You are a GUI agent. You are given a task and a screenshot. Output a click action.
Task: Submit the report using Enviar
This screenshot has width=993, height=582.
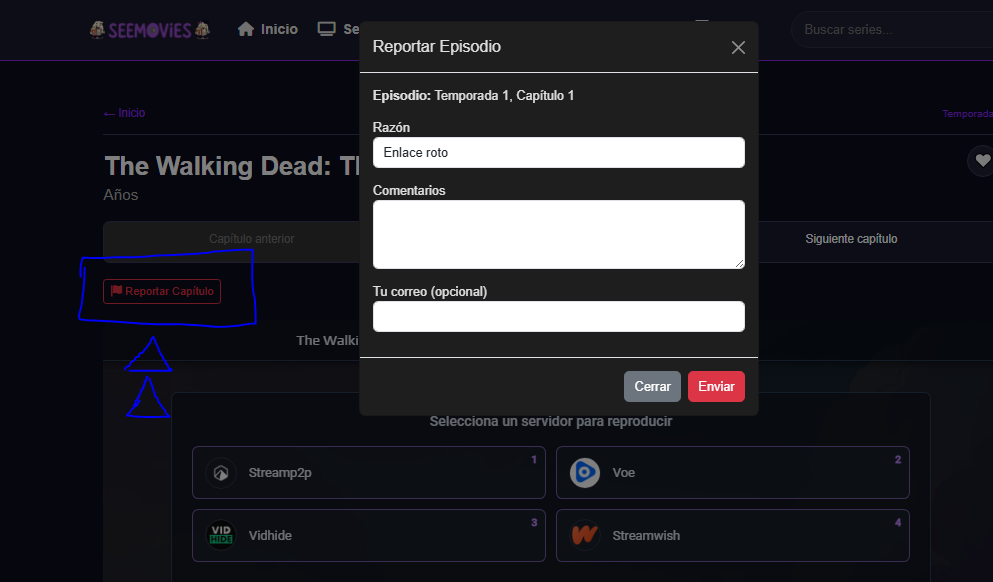[716, 386]
